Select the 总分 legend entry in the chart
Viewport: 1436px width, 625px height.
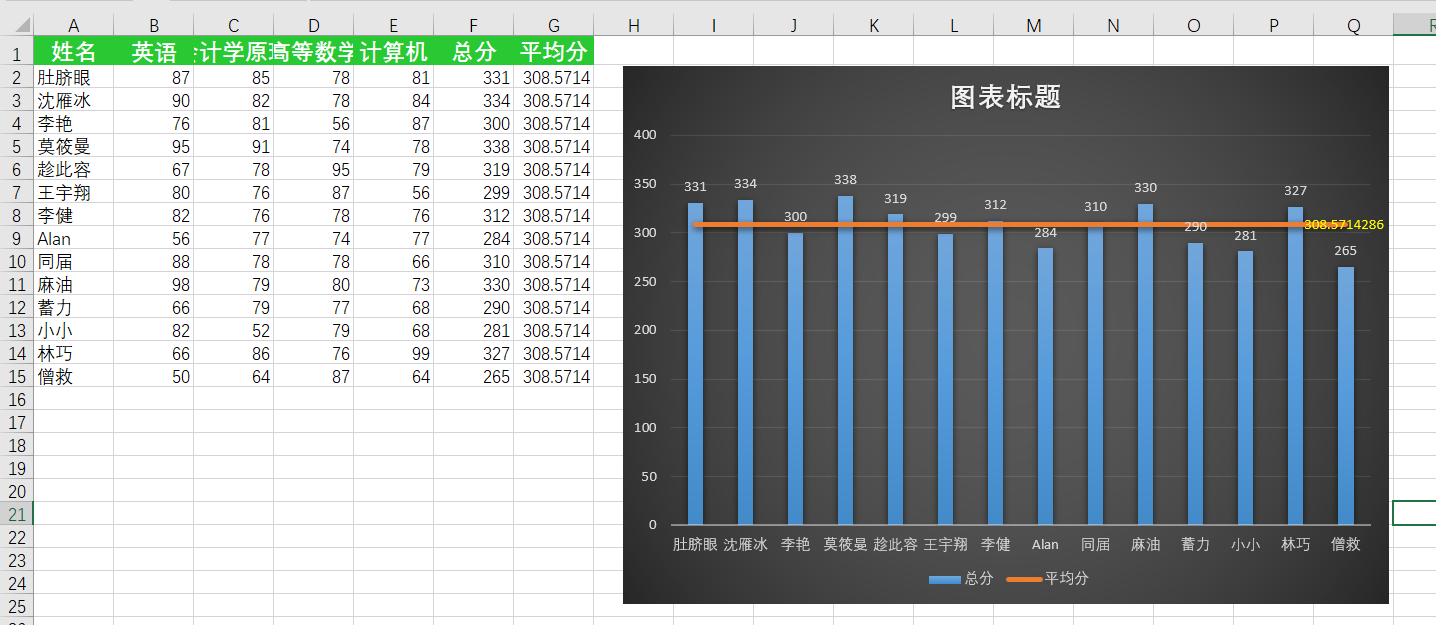pos(963,578)
